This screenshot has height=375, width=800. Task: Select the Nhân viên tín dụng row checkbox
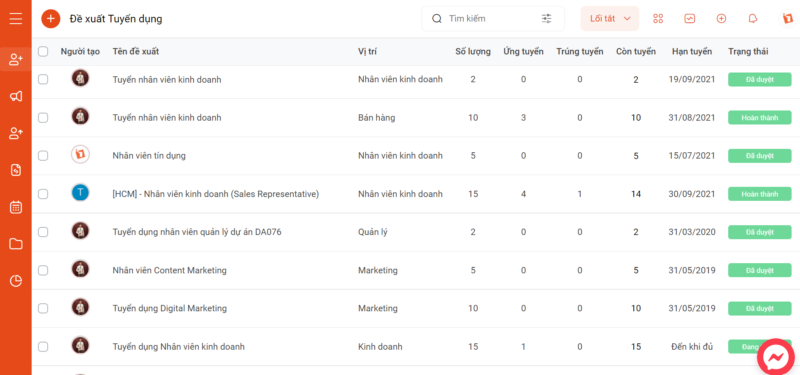(x=43, y=156)
